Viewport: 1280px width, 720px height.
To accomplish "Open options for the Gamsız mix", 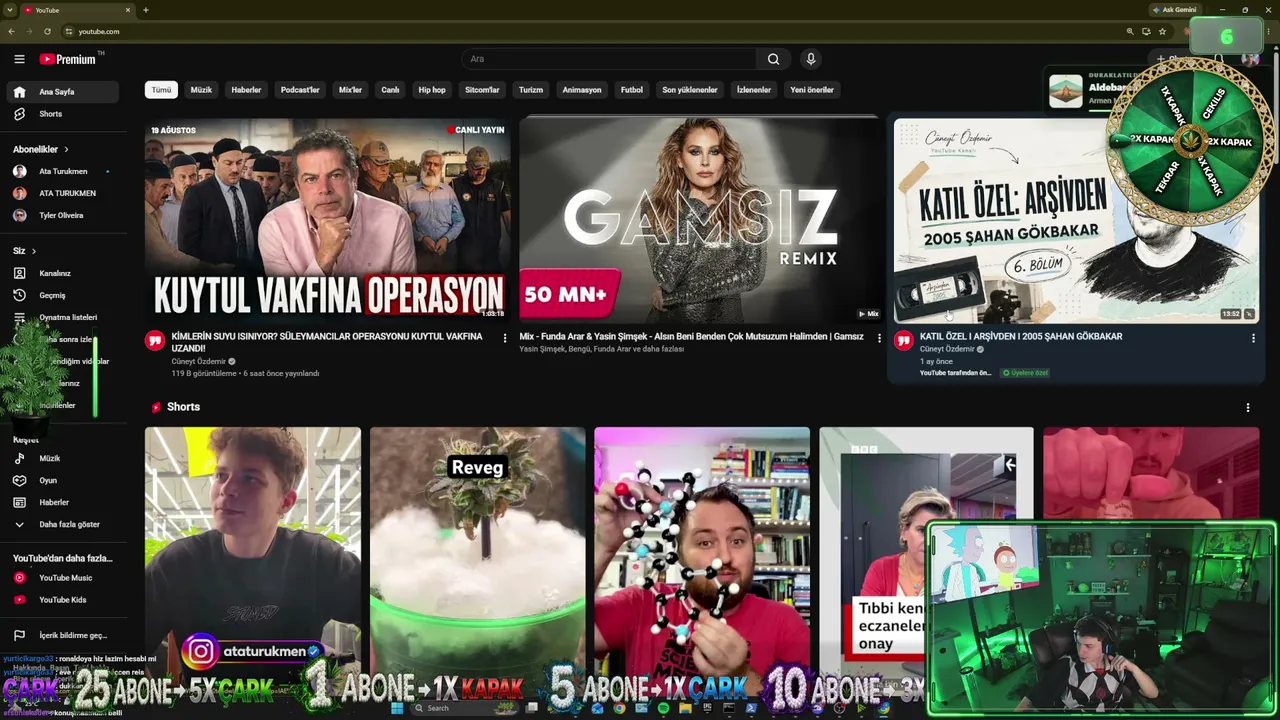I will pos(879,339).
